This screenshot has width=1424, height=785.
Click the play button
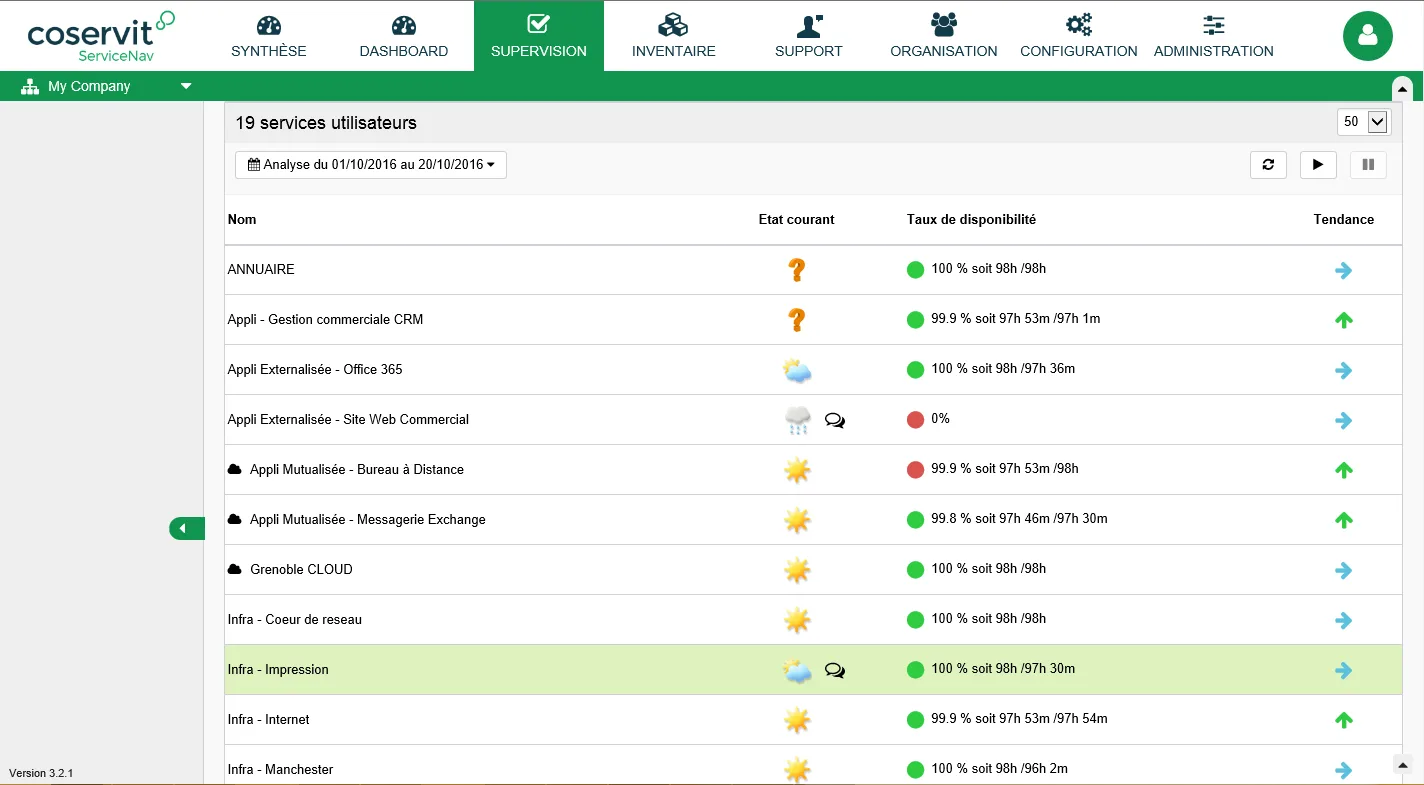1318,164
